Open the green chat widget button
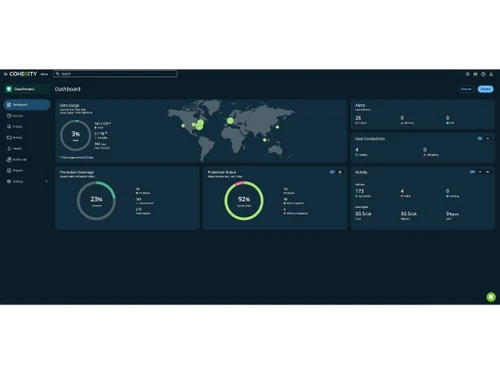 [491, 297]
